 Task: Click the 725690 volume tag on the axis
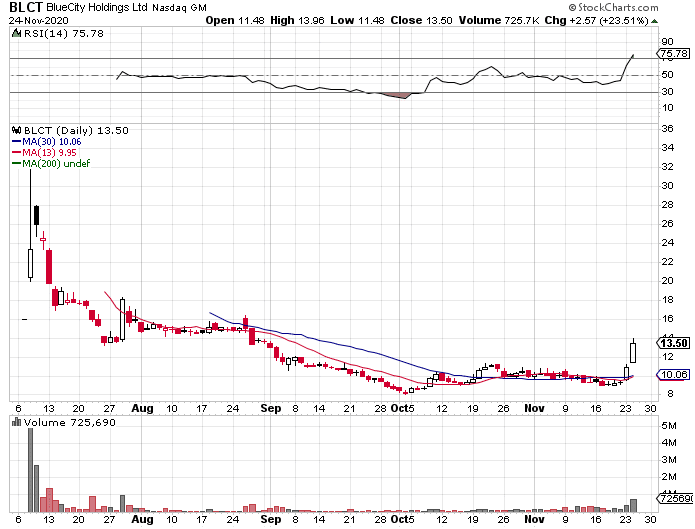pyautogui.click(x=674, y=498)
